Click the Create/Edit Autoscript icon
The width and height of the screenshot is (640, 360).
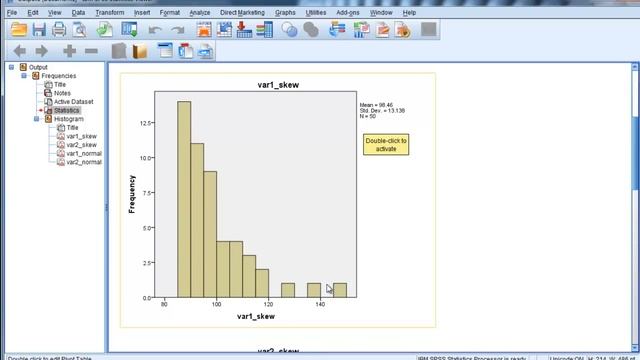[x=382, y=30]
